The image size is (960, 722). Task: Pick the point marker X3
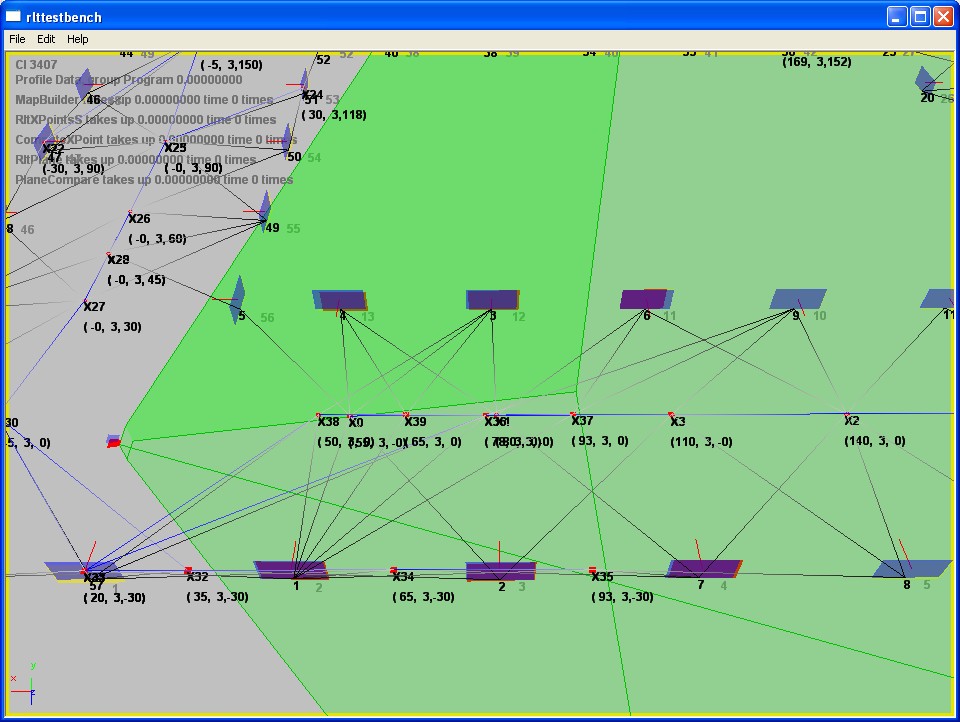(x=671, y=414)
